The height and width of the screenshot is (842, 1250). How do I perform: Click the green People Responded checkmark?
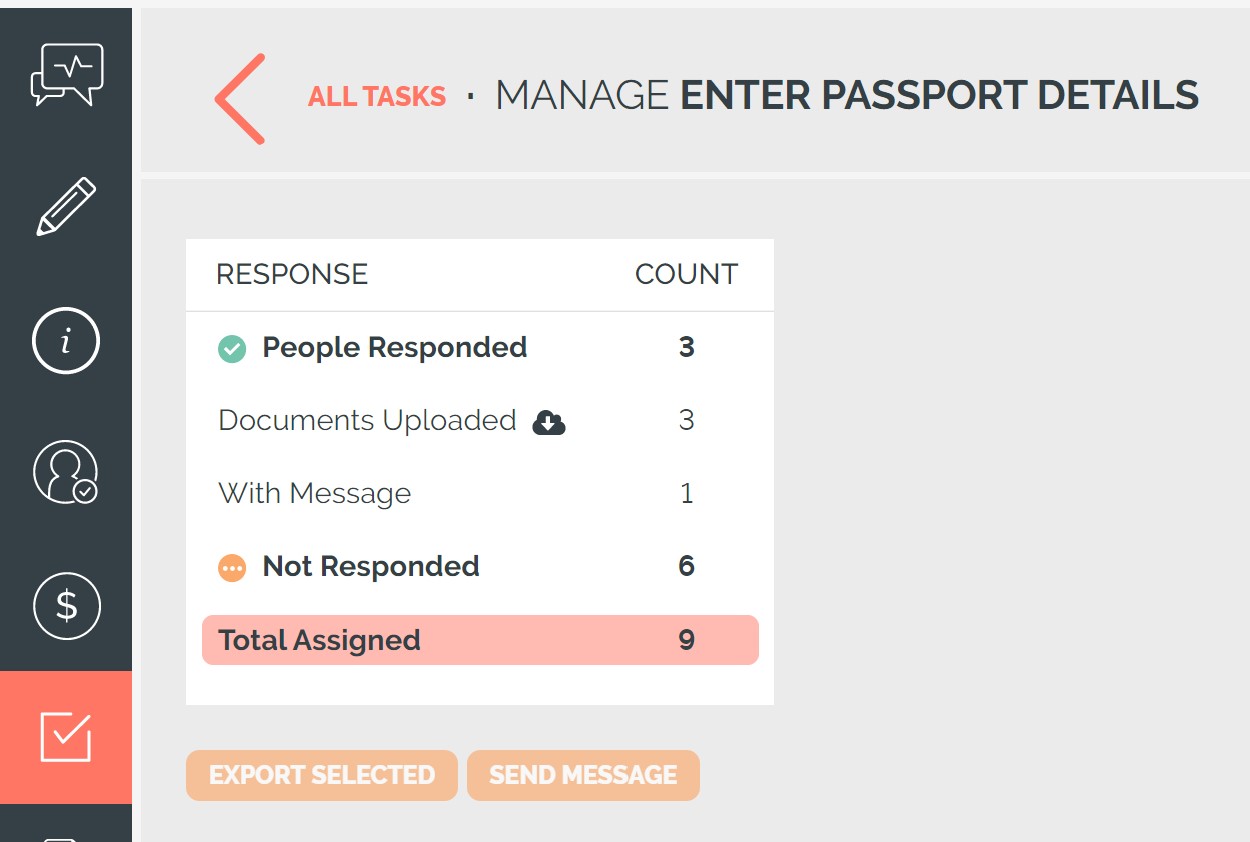(x=232, y=349)
